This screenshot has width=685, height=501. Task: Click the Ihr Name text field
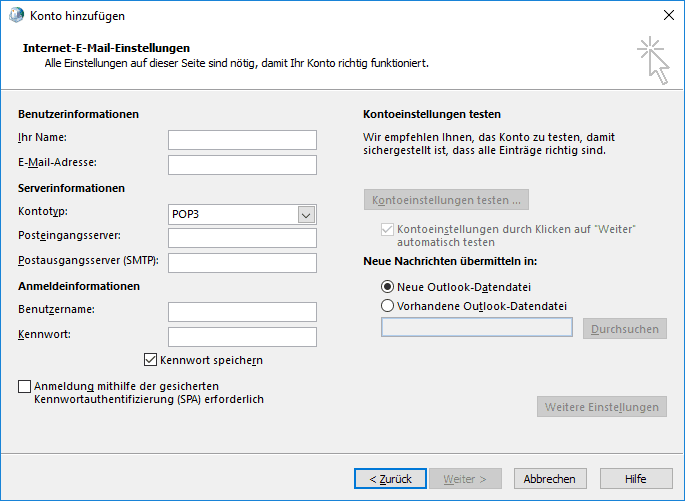point(242,140)
